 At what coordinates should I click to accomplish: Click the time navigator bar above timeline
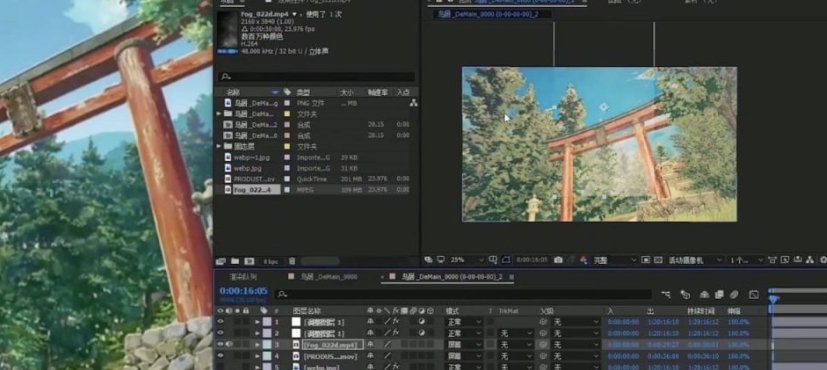797,290
